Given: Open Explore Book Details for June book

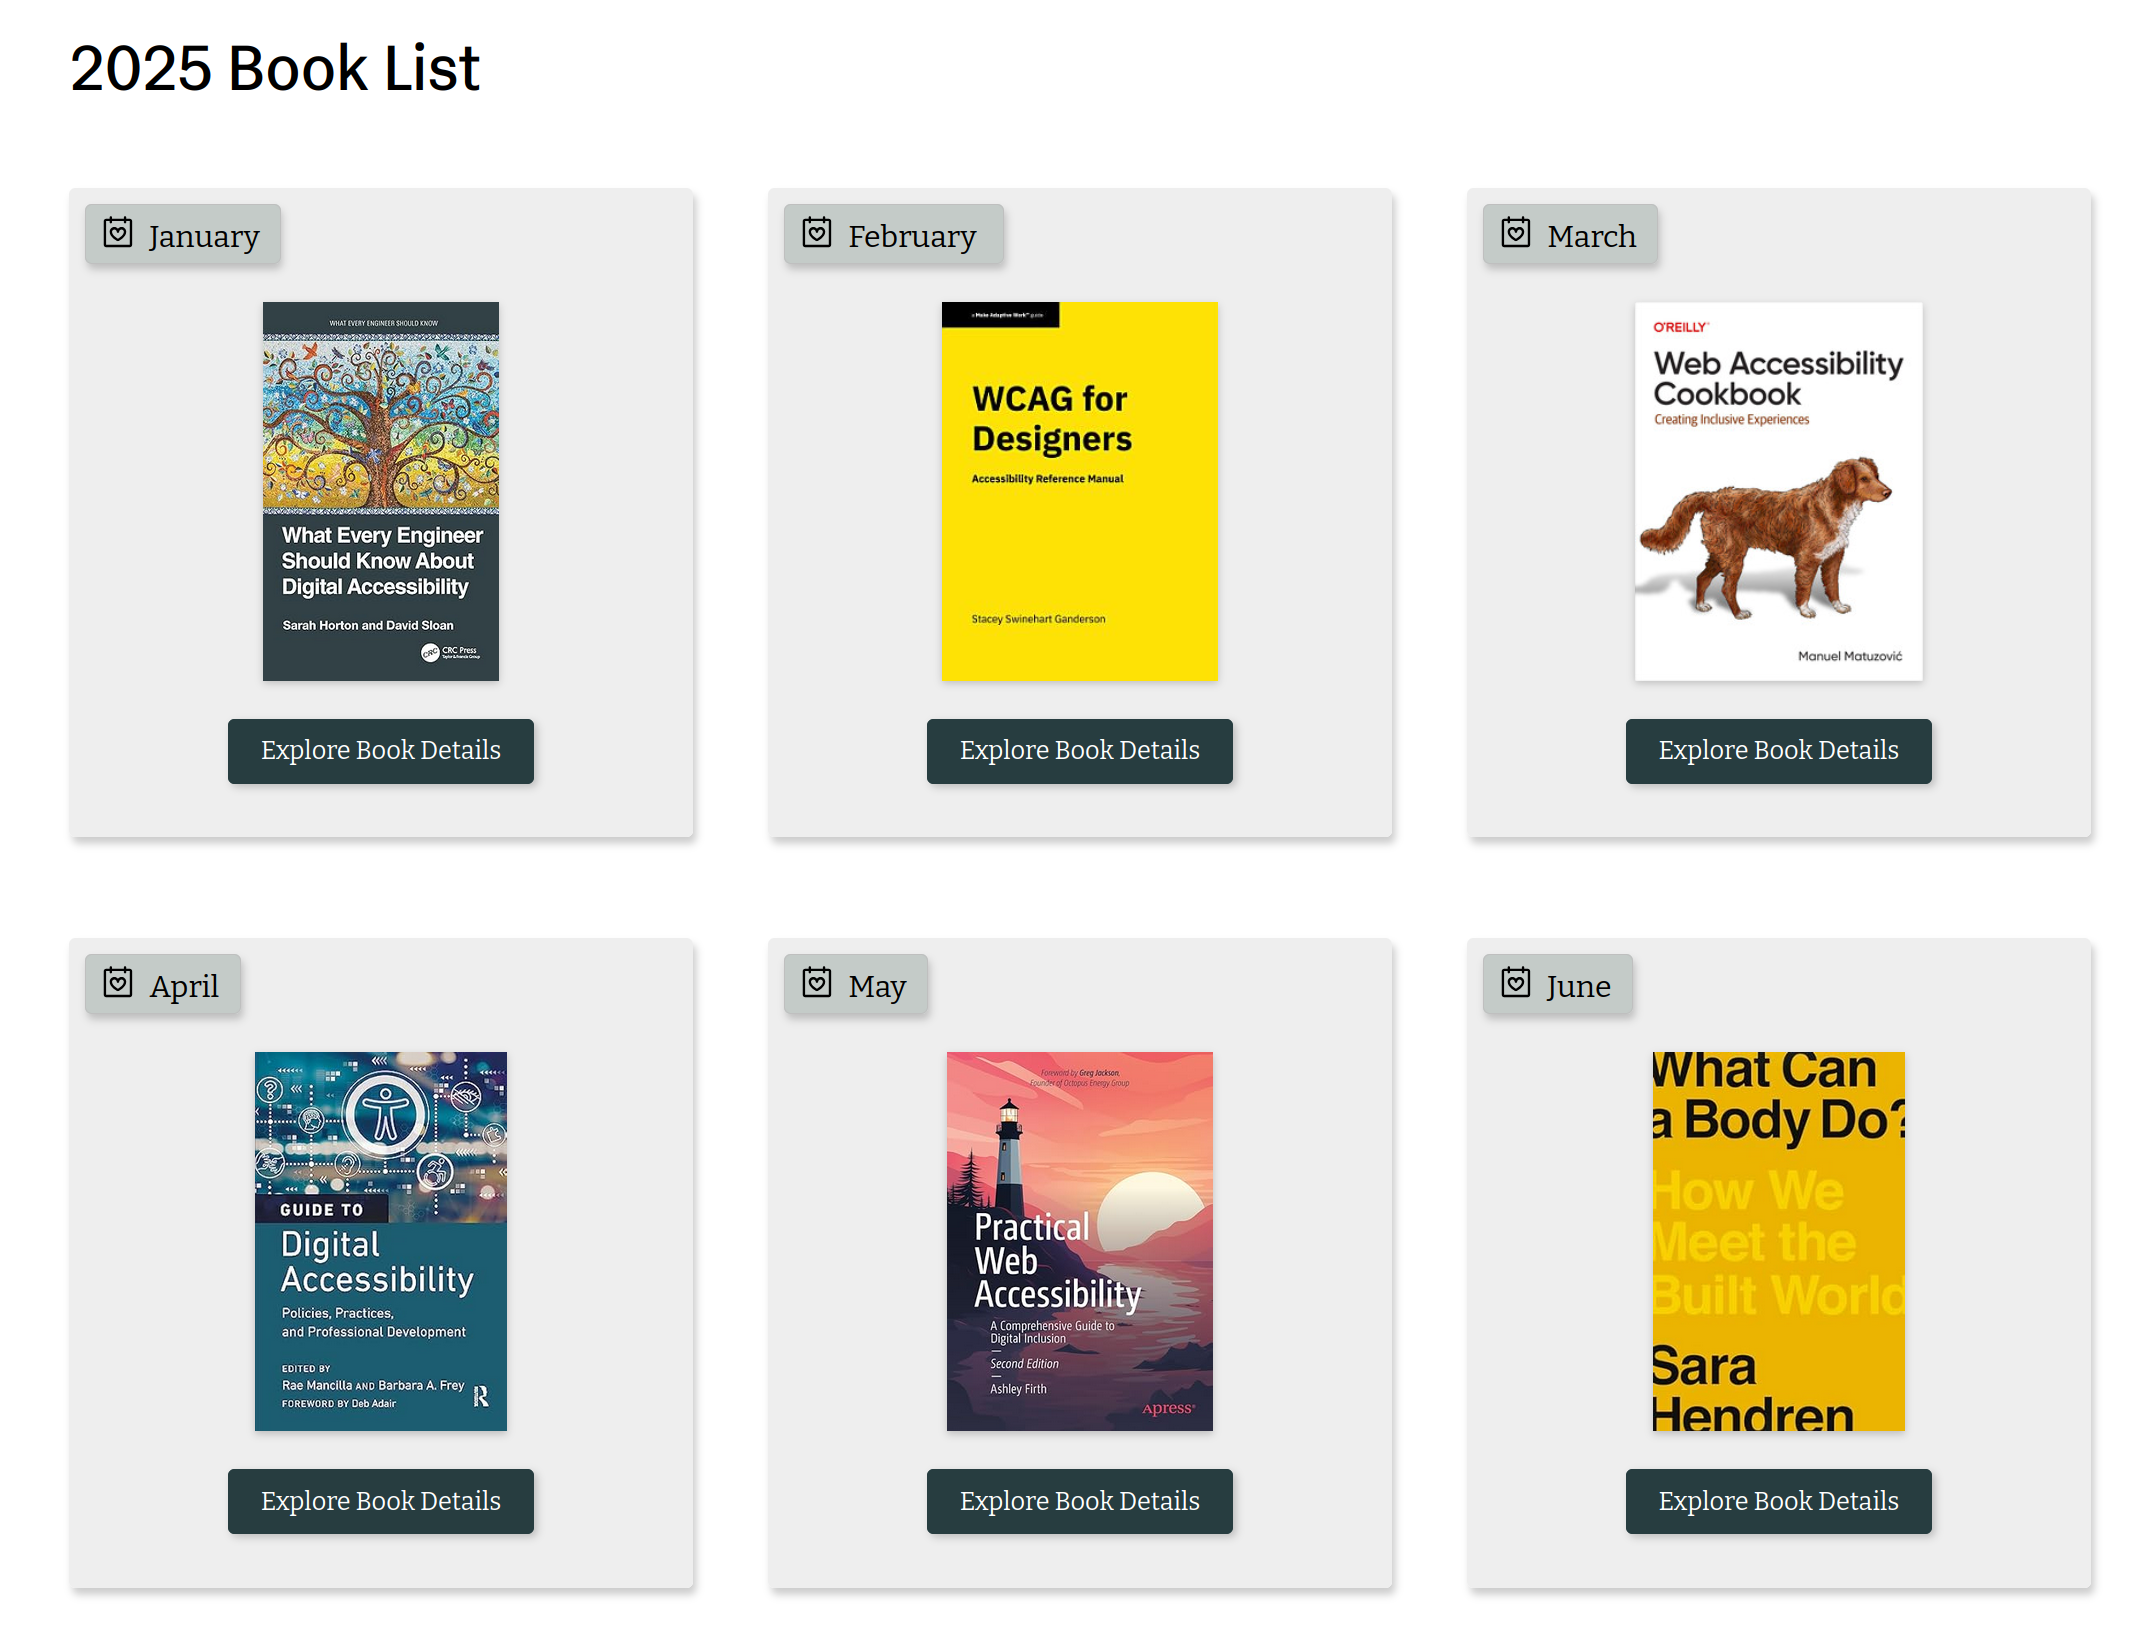Looking at the screenshot, I should 1779,1501.
